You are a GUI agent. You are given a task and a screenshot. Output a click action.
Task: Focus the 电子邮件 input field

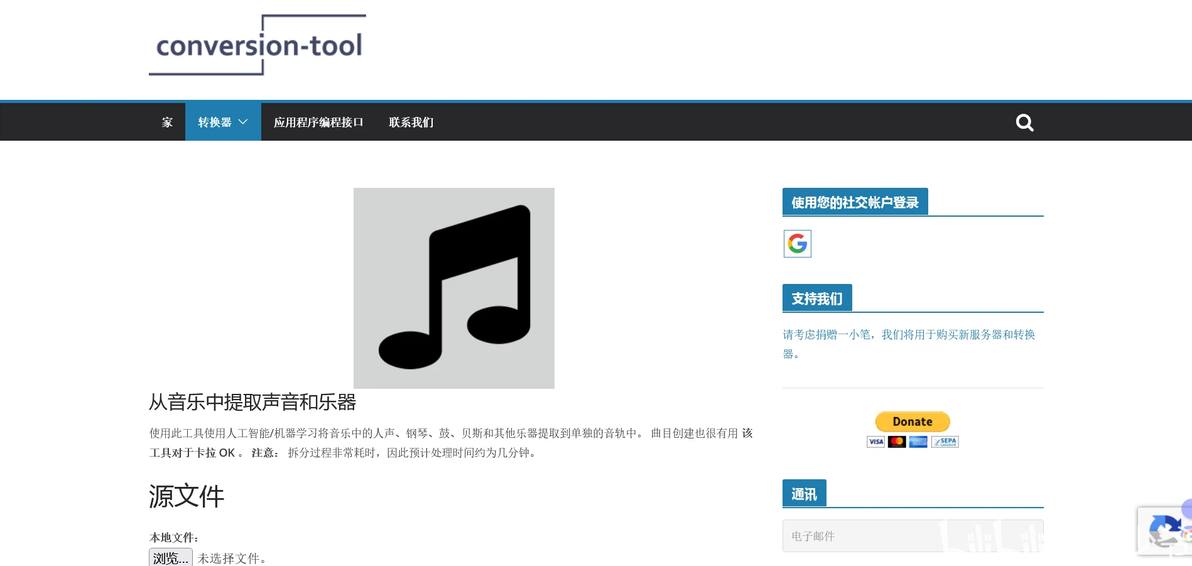tap(912, 536)
